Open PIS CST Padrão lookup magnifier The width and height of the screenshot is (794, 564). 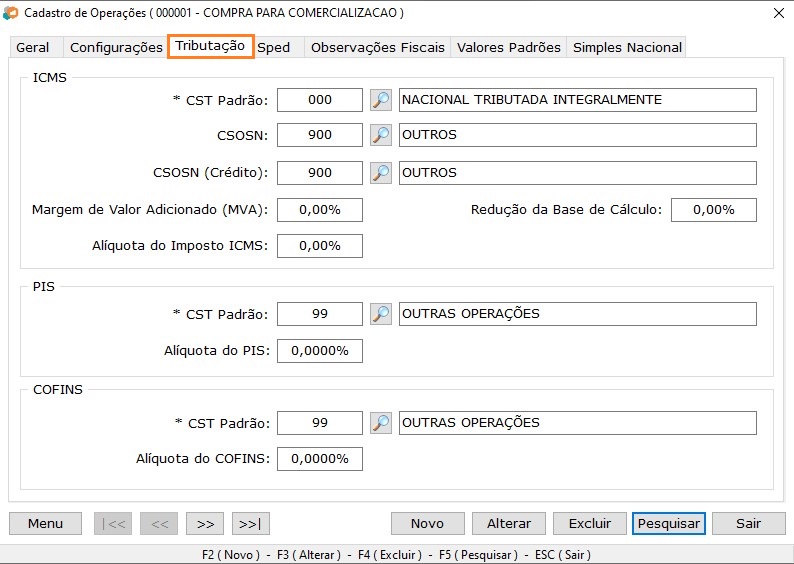381,314
